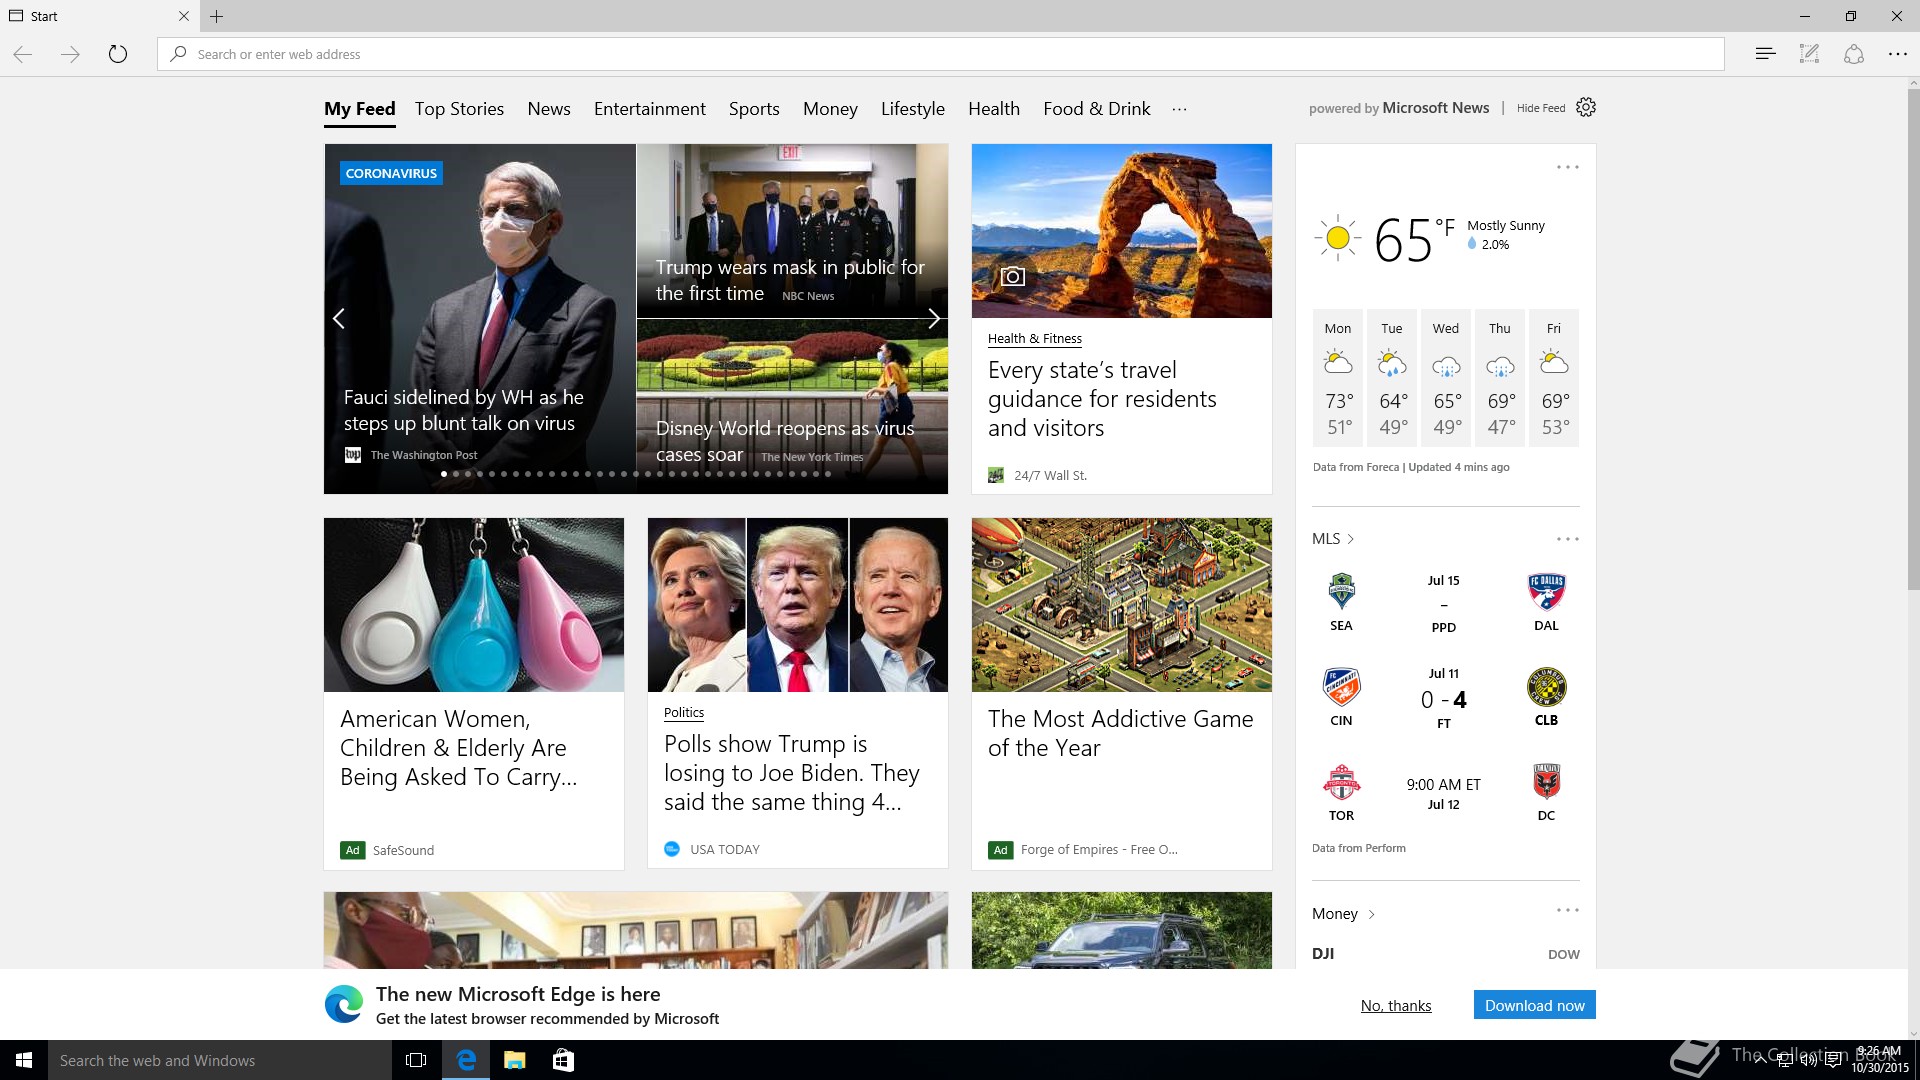Click the sunny weather icon
The image size is (1920, 1080).
point(1337,238)
